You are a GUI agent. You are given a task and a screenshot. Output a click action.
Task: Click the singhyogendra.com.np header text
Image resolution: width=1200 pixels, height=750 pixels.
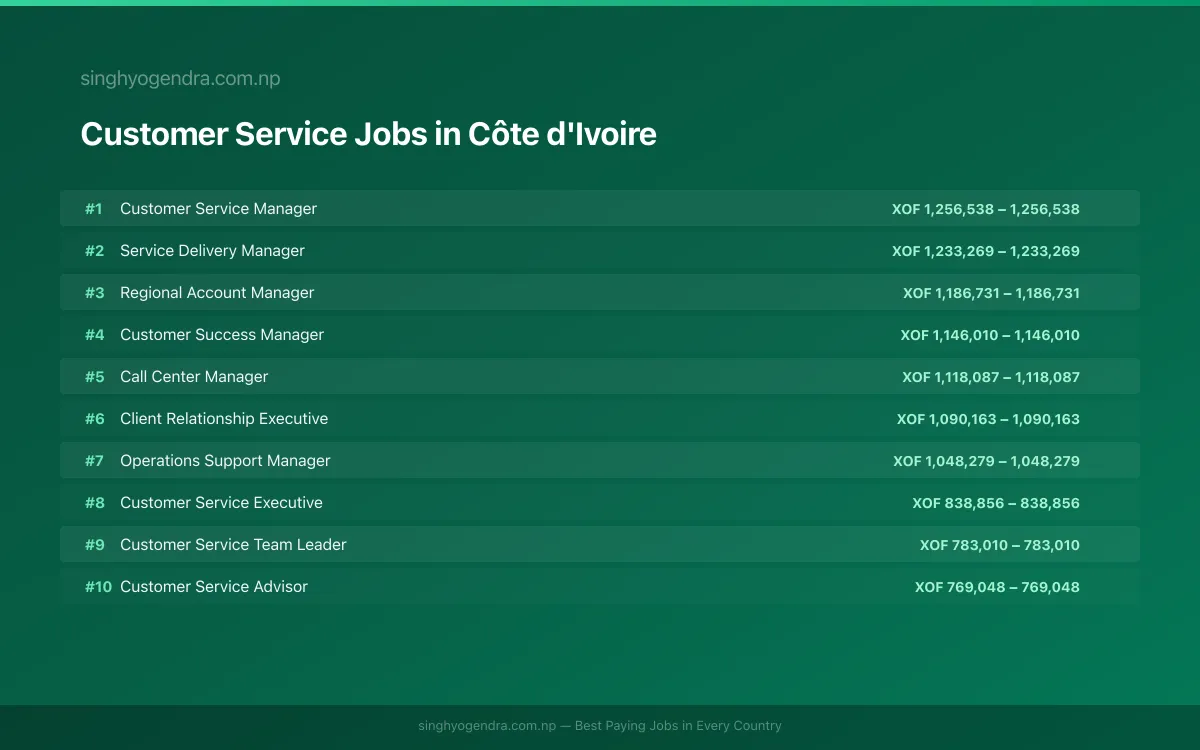point(180,79)
